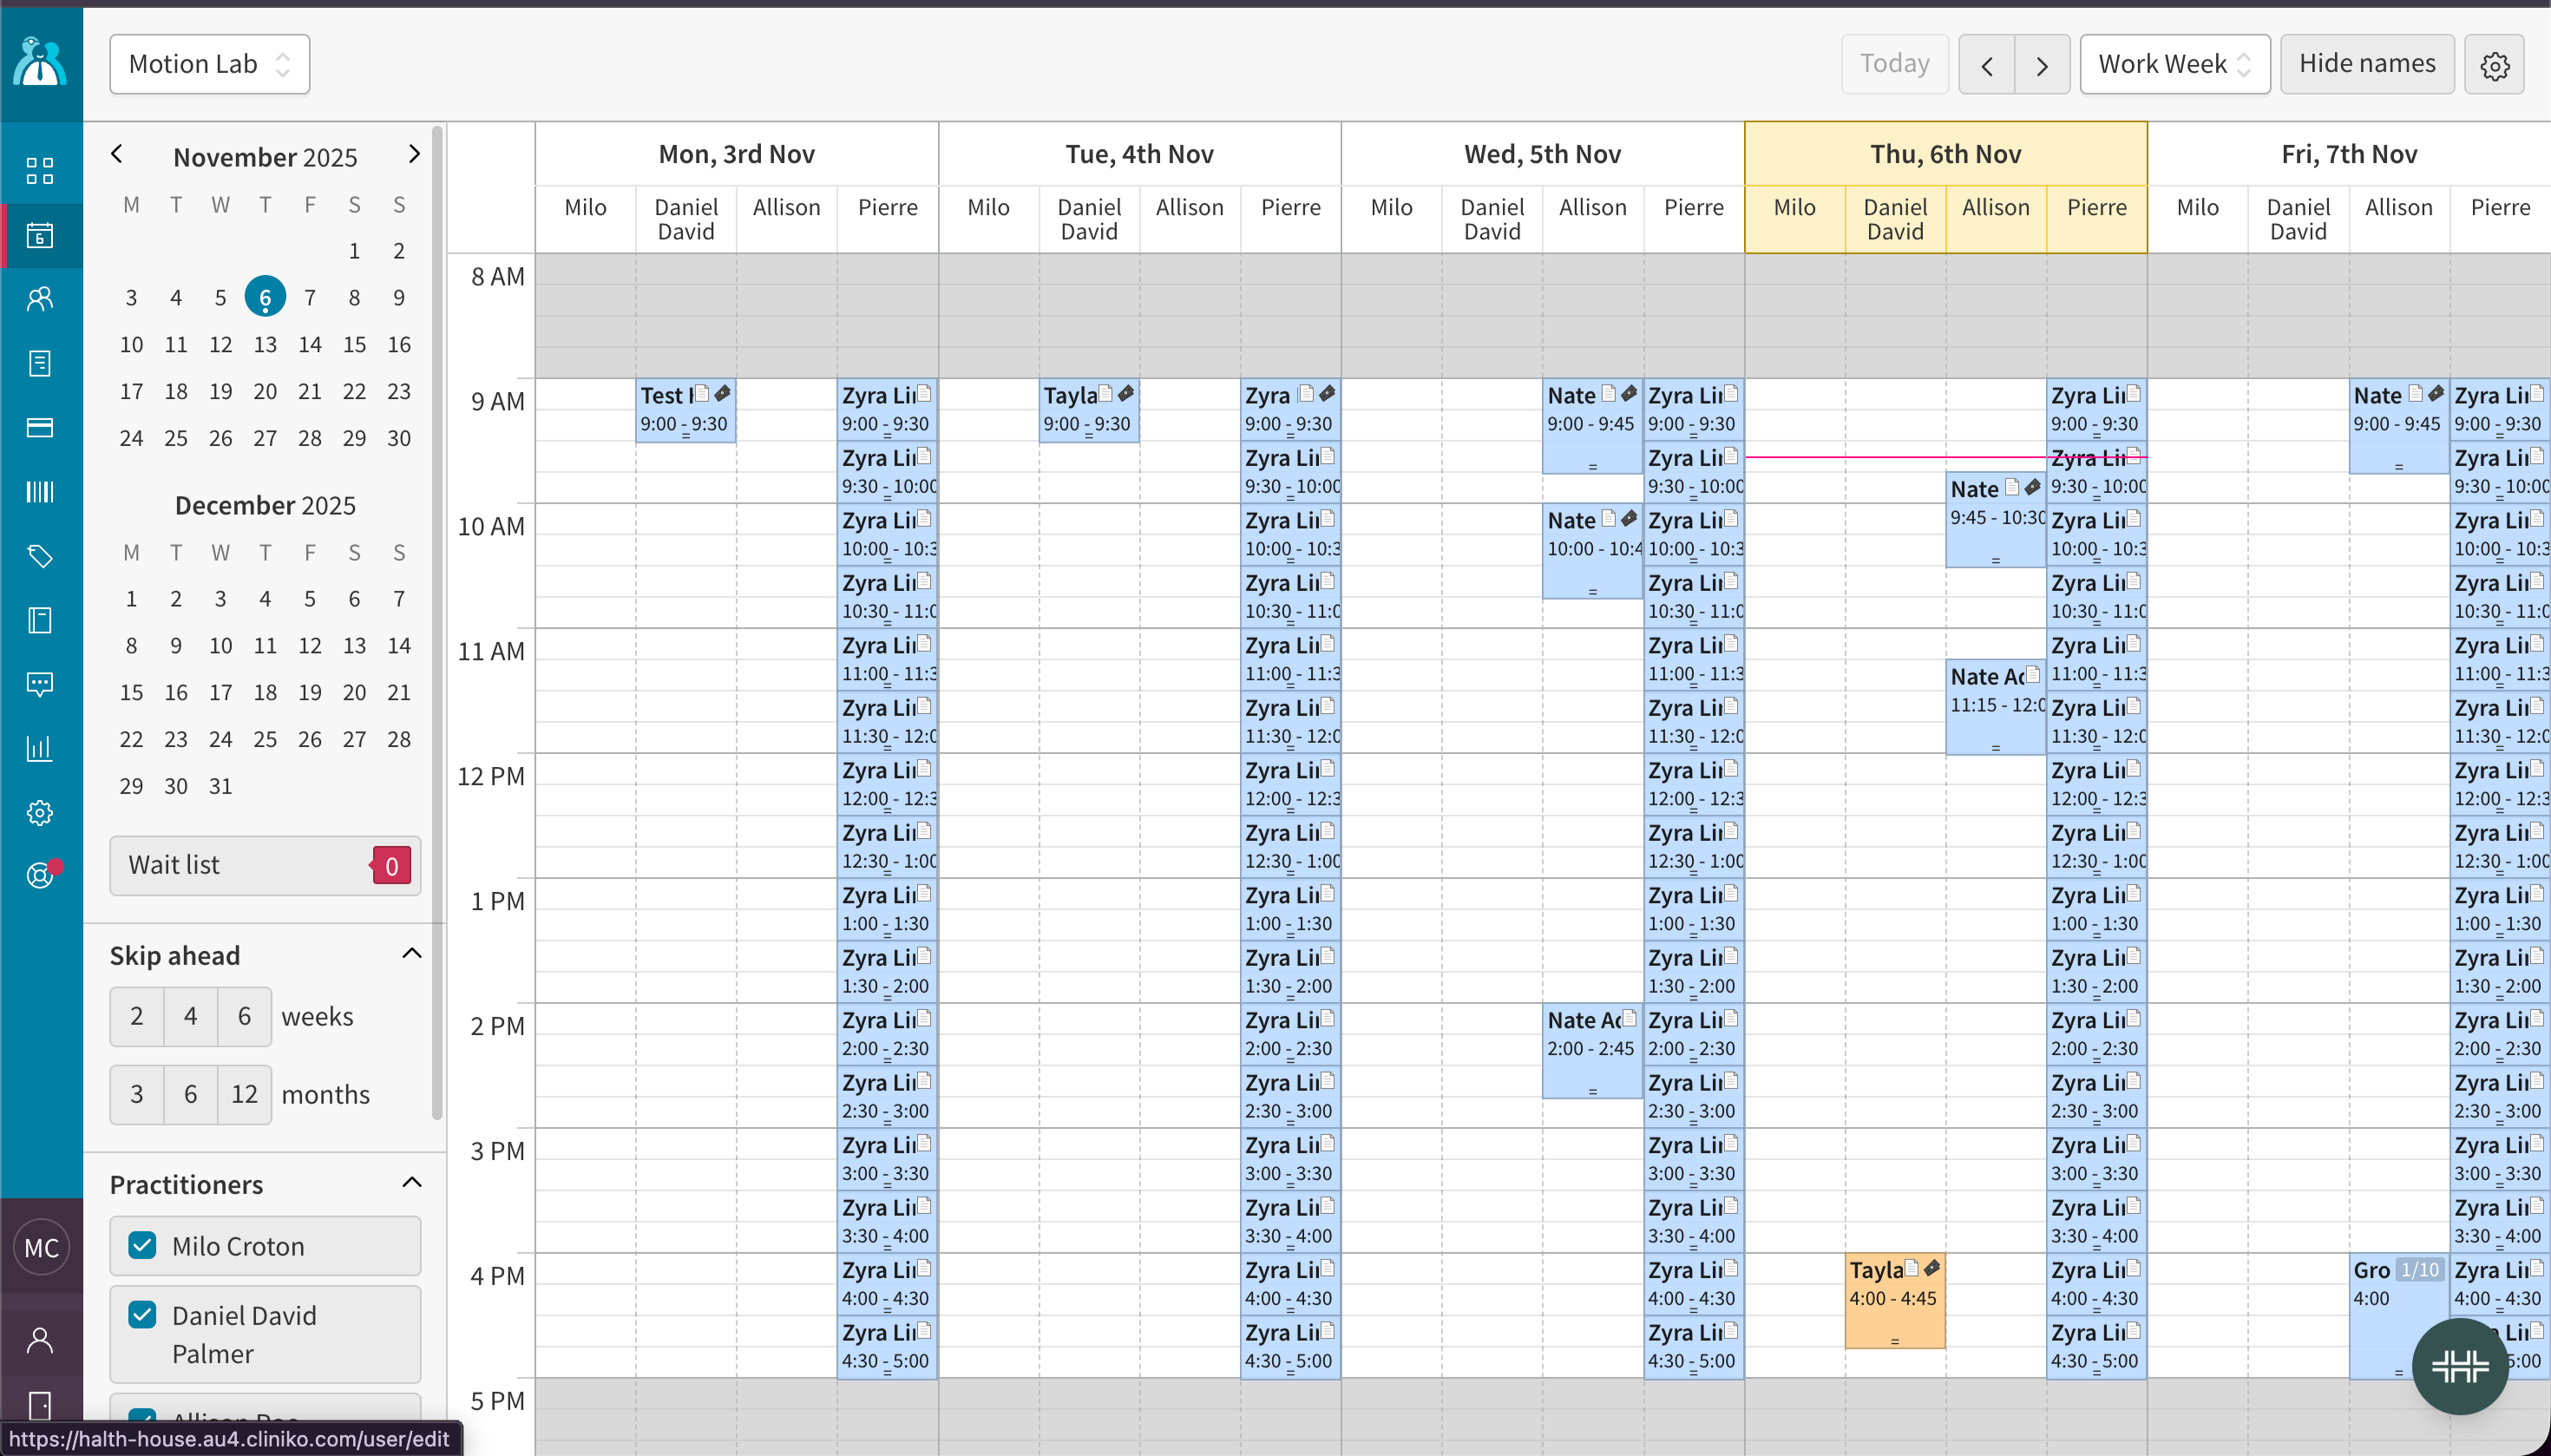Screen dimensions: 2551x1456
Task: Open Thursday Nate 9:45 appointment with Allison
Action: click(x=1995, y=520)
